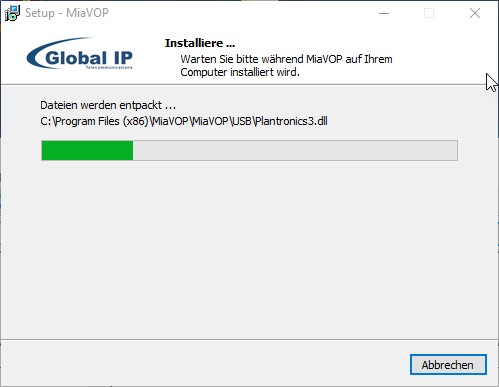Click the empty gray portion of progress bar
Screen dimensions: 499x387
click(x=295, y=150)
